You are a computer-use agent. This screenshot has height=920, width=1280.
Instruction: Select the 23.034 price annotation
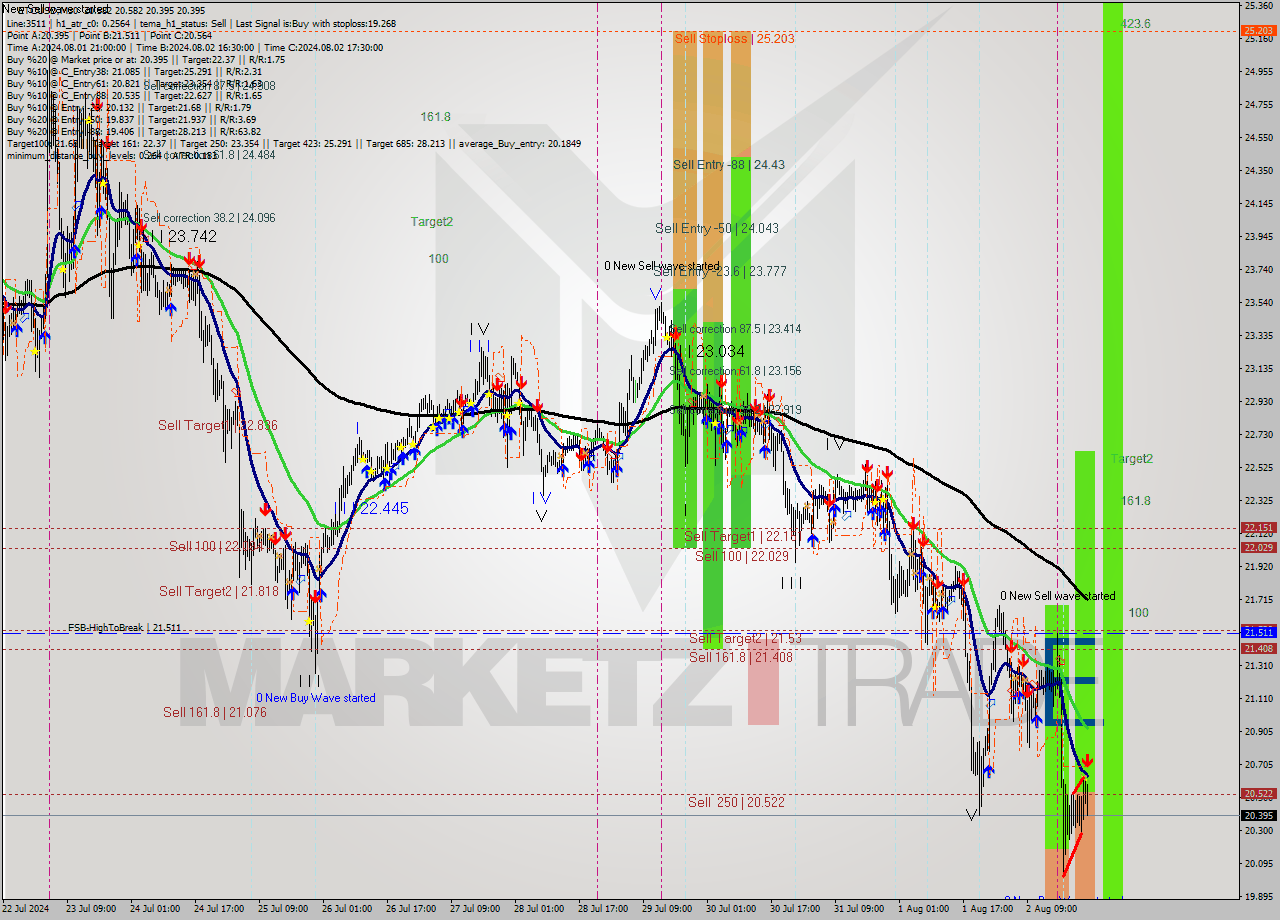720,351
